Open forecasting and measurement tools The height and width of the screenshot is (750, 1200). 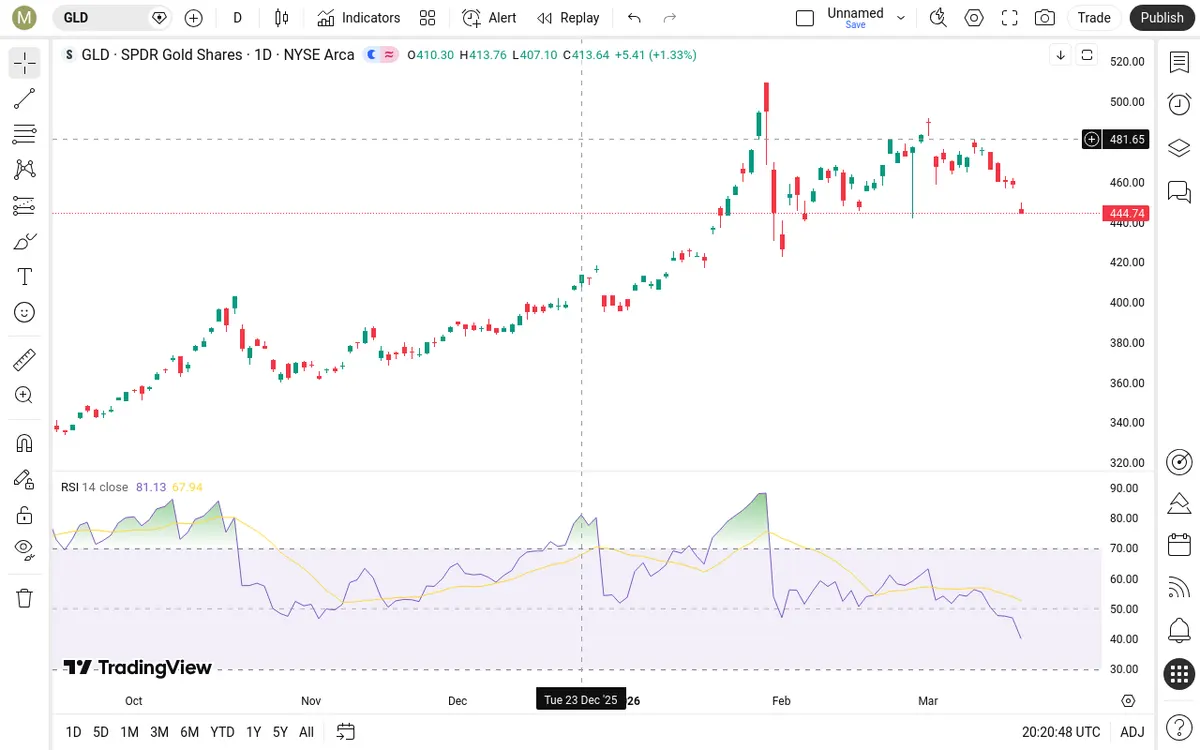(25, 206)
